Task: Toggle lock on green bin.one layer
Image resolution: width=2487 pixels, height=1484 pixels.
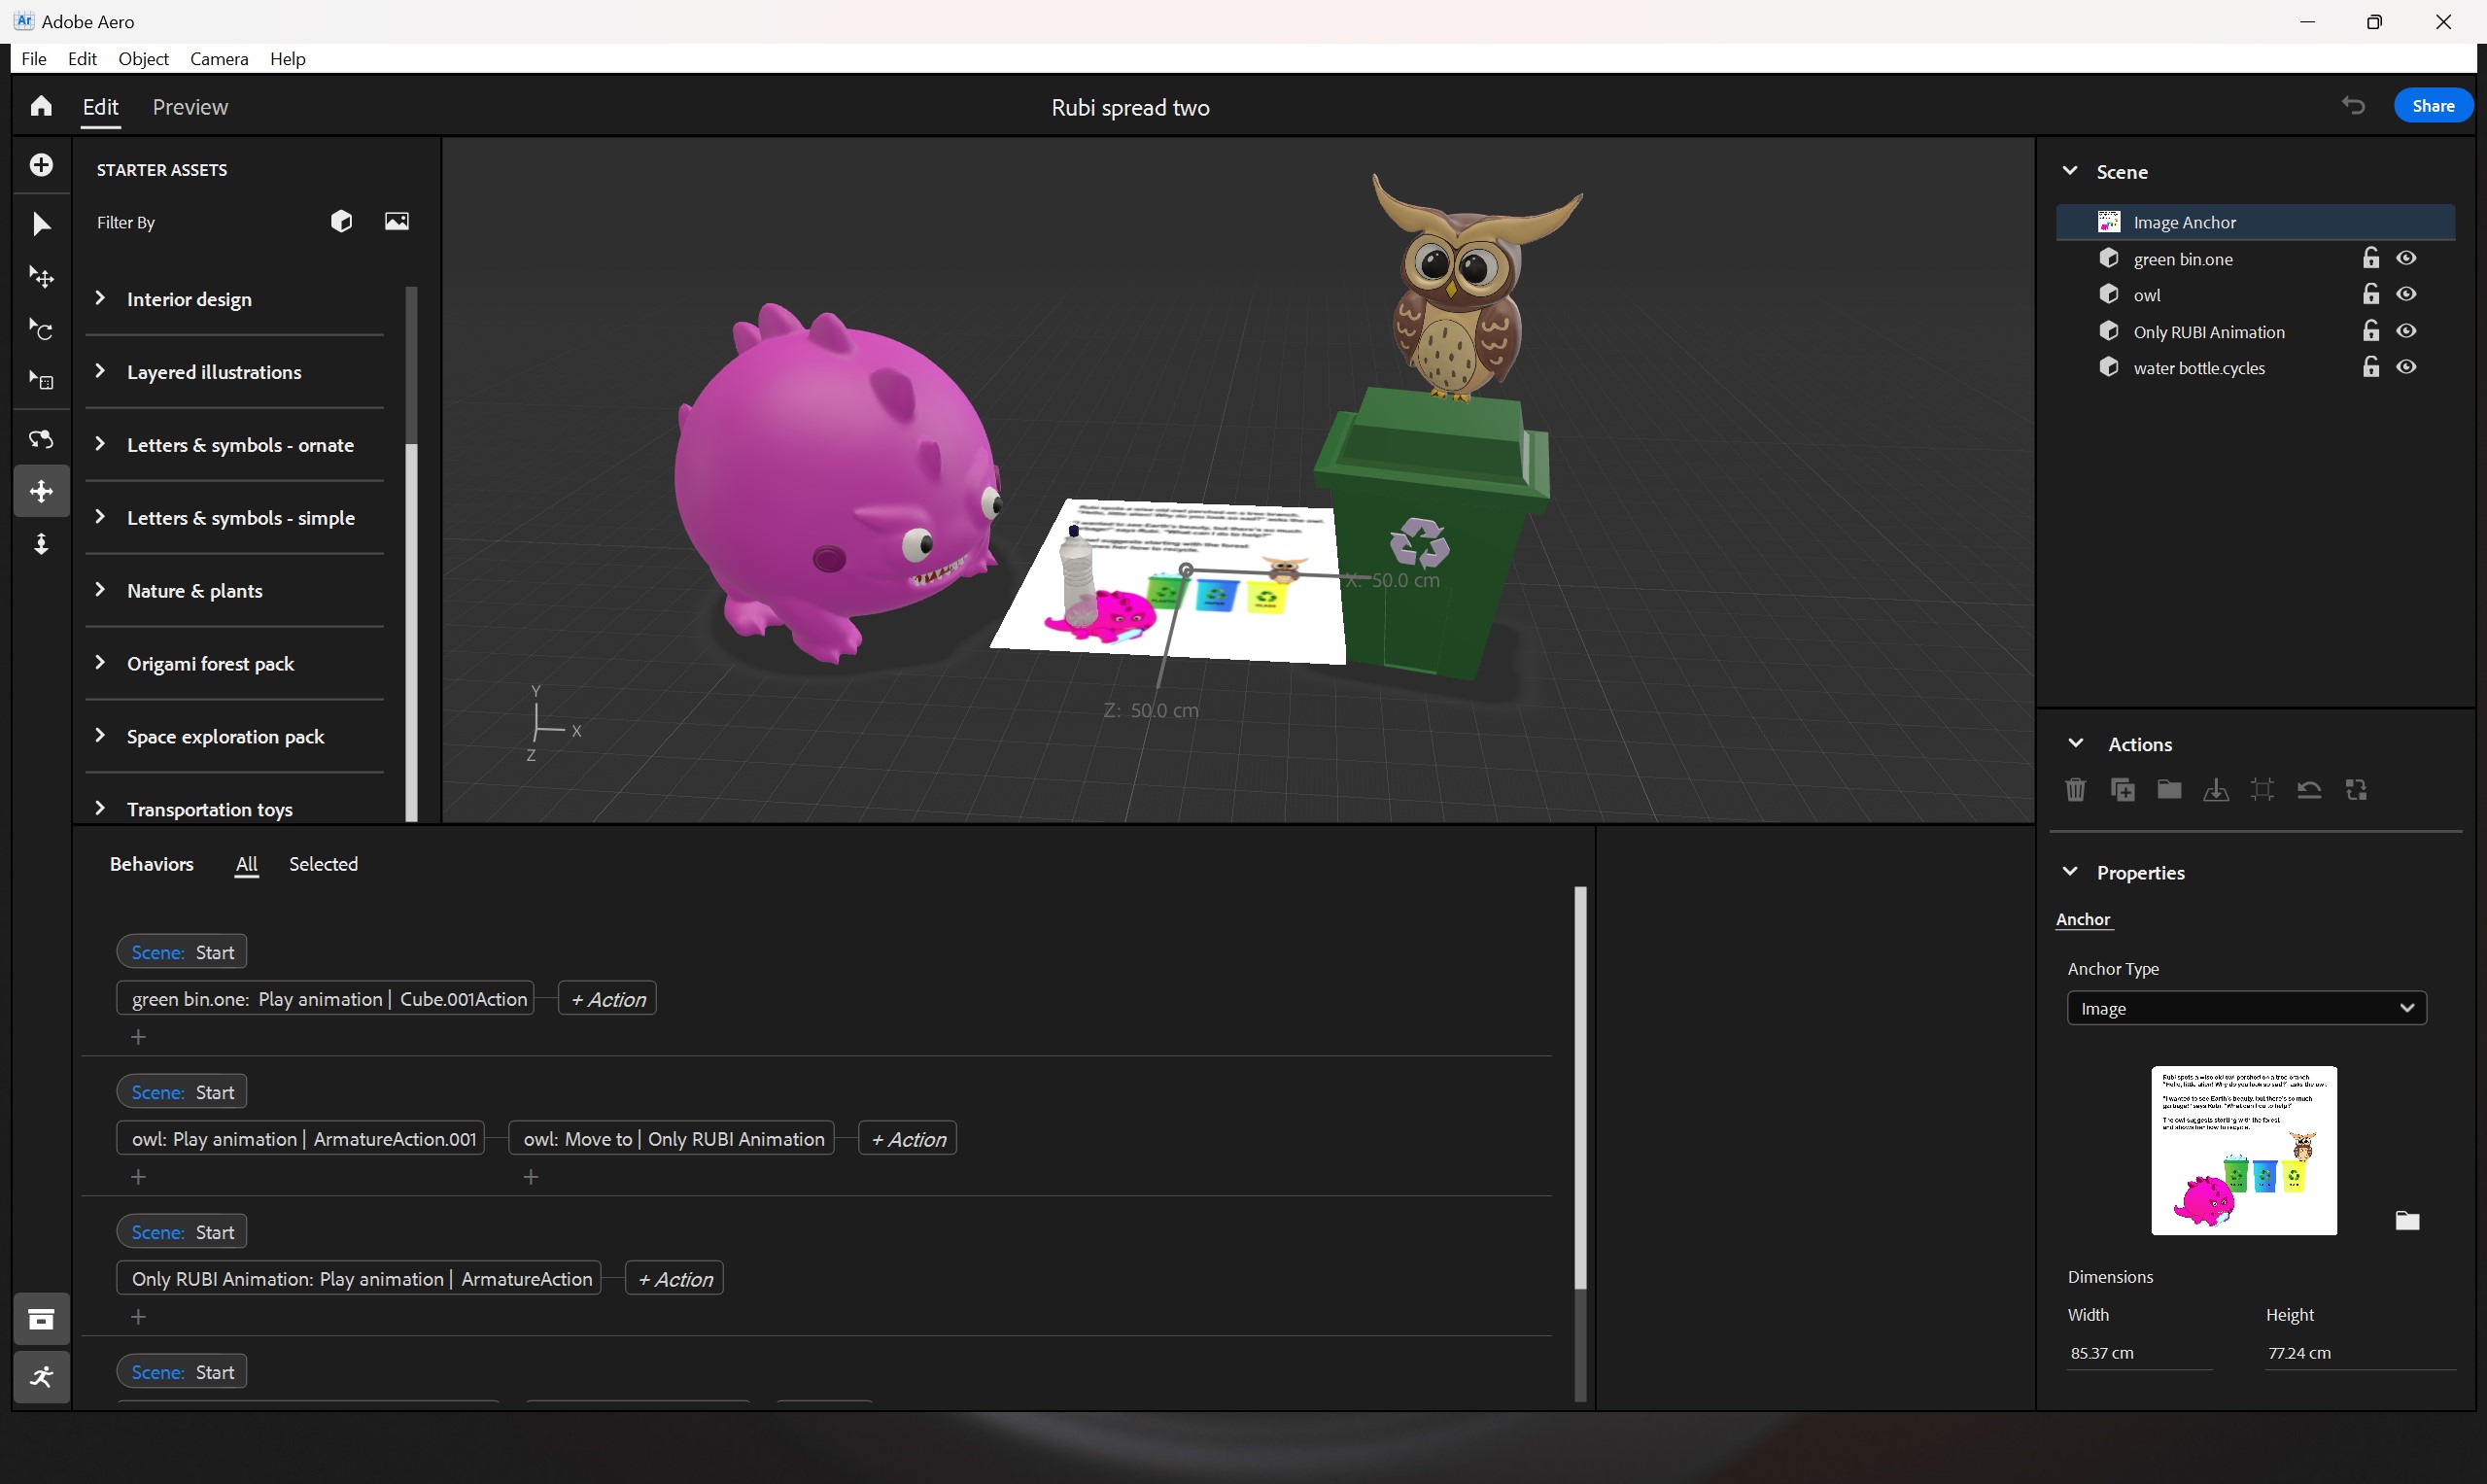Action: click(2370, 258)
